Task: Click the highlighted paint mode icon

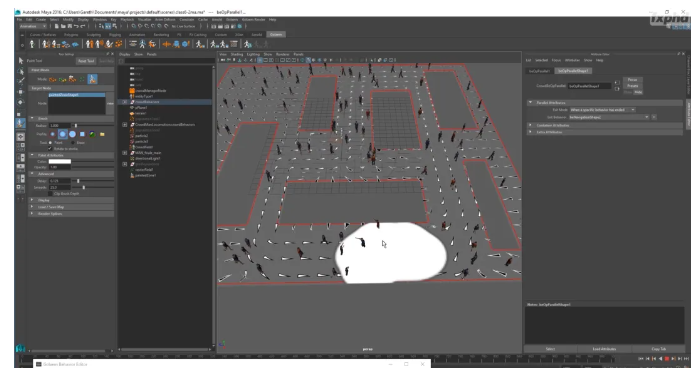Action: 92,79
